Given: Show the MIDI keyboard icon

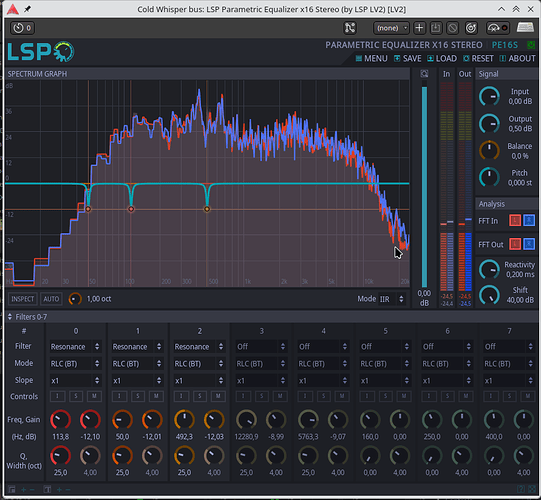Looking at the screenshot, I should 525,28.
